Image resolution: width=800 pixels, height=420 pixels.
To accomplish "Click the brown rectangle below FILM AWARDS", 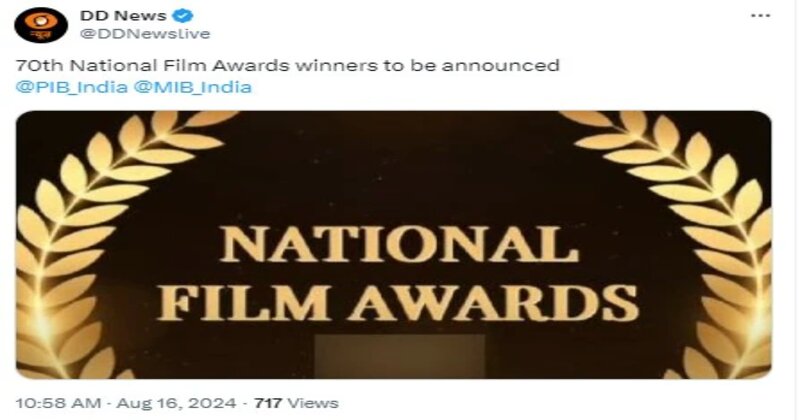I will point(399,356).
